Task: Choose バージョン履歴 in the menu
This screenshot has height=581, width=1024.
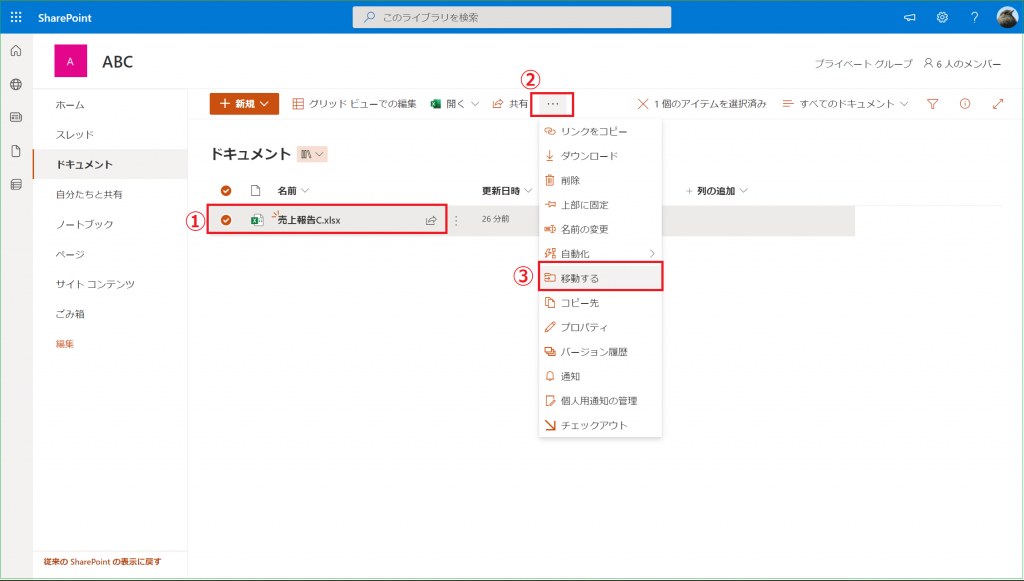Action: point(600,352)
